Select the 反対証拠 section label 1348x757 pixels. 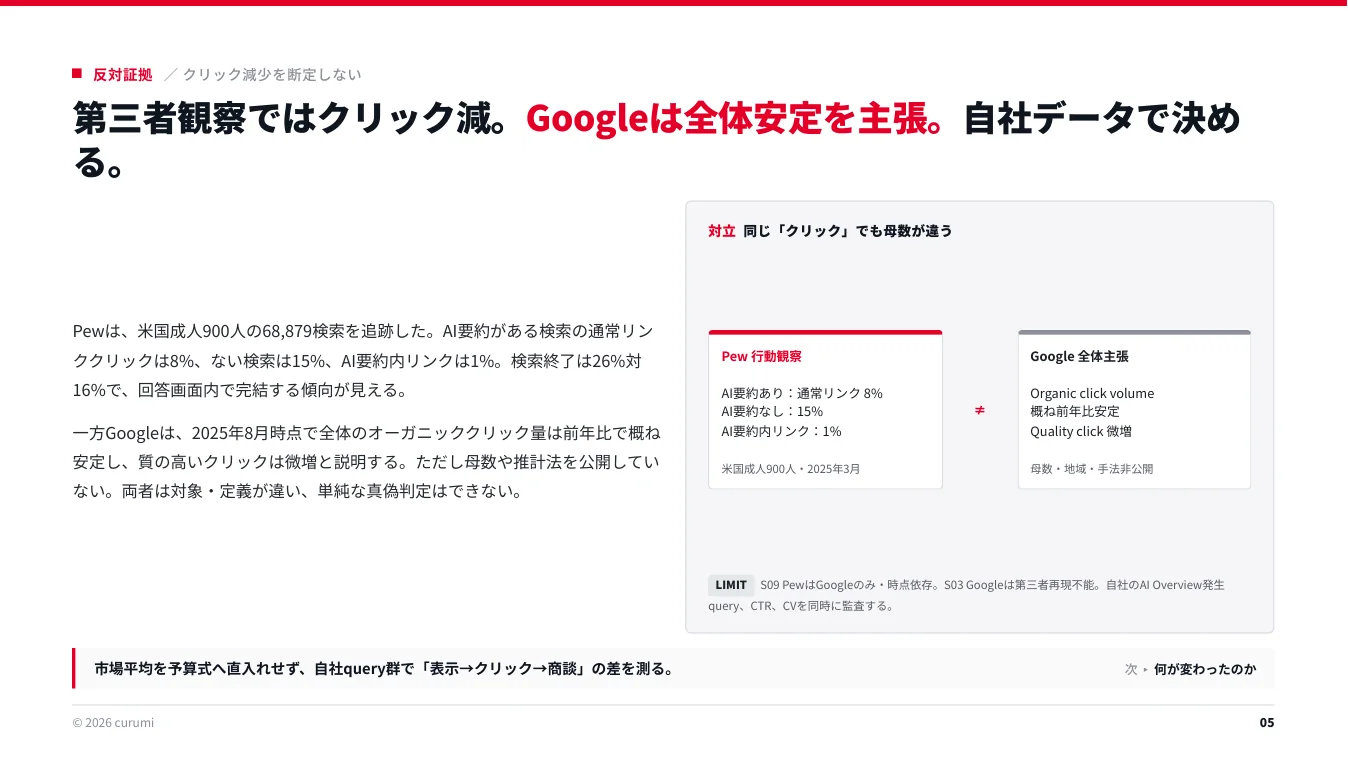pyautogui.click(x=123, y=75)
